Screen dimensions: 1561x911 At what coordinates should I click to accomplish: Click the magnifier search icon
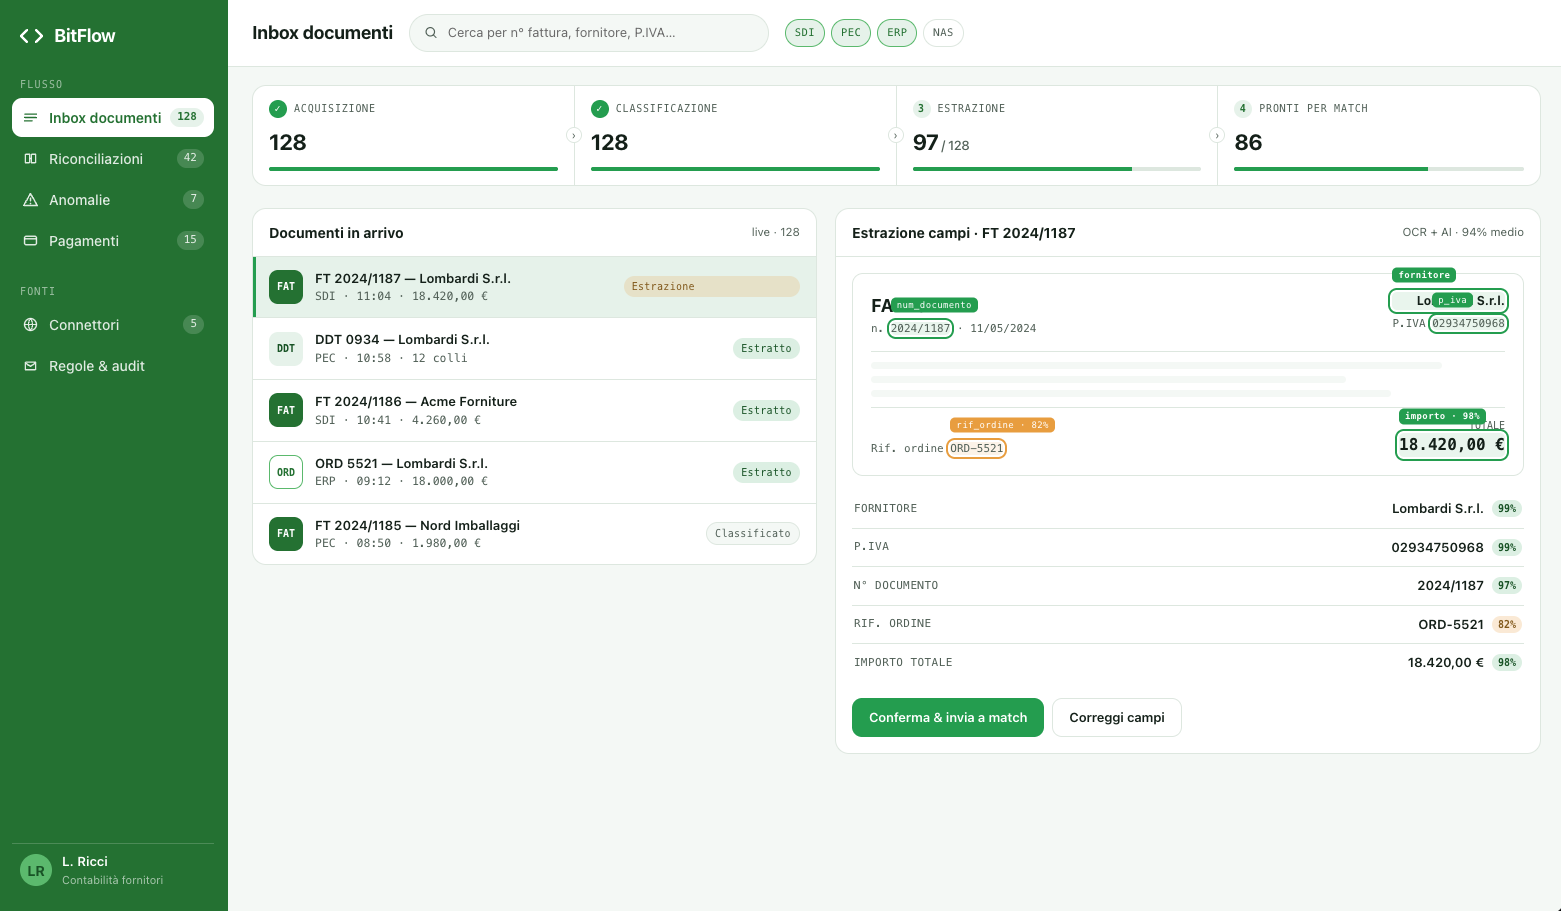point(431,33)
